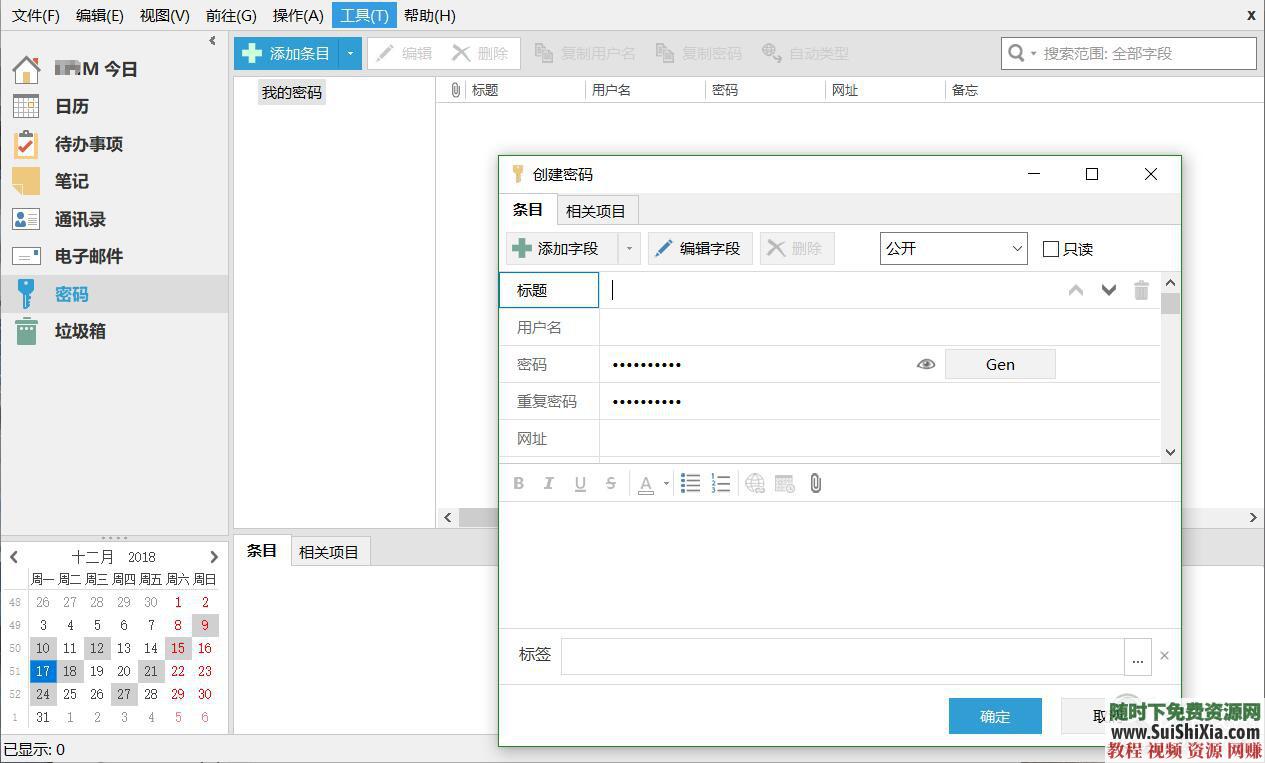Image resolution: width=1265 pixels, height=763 pixels.
Task: Open the search scope dropdown
Action: point(1031,52)
